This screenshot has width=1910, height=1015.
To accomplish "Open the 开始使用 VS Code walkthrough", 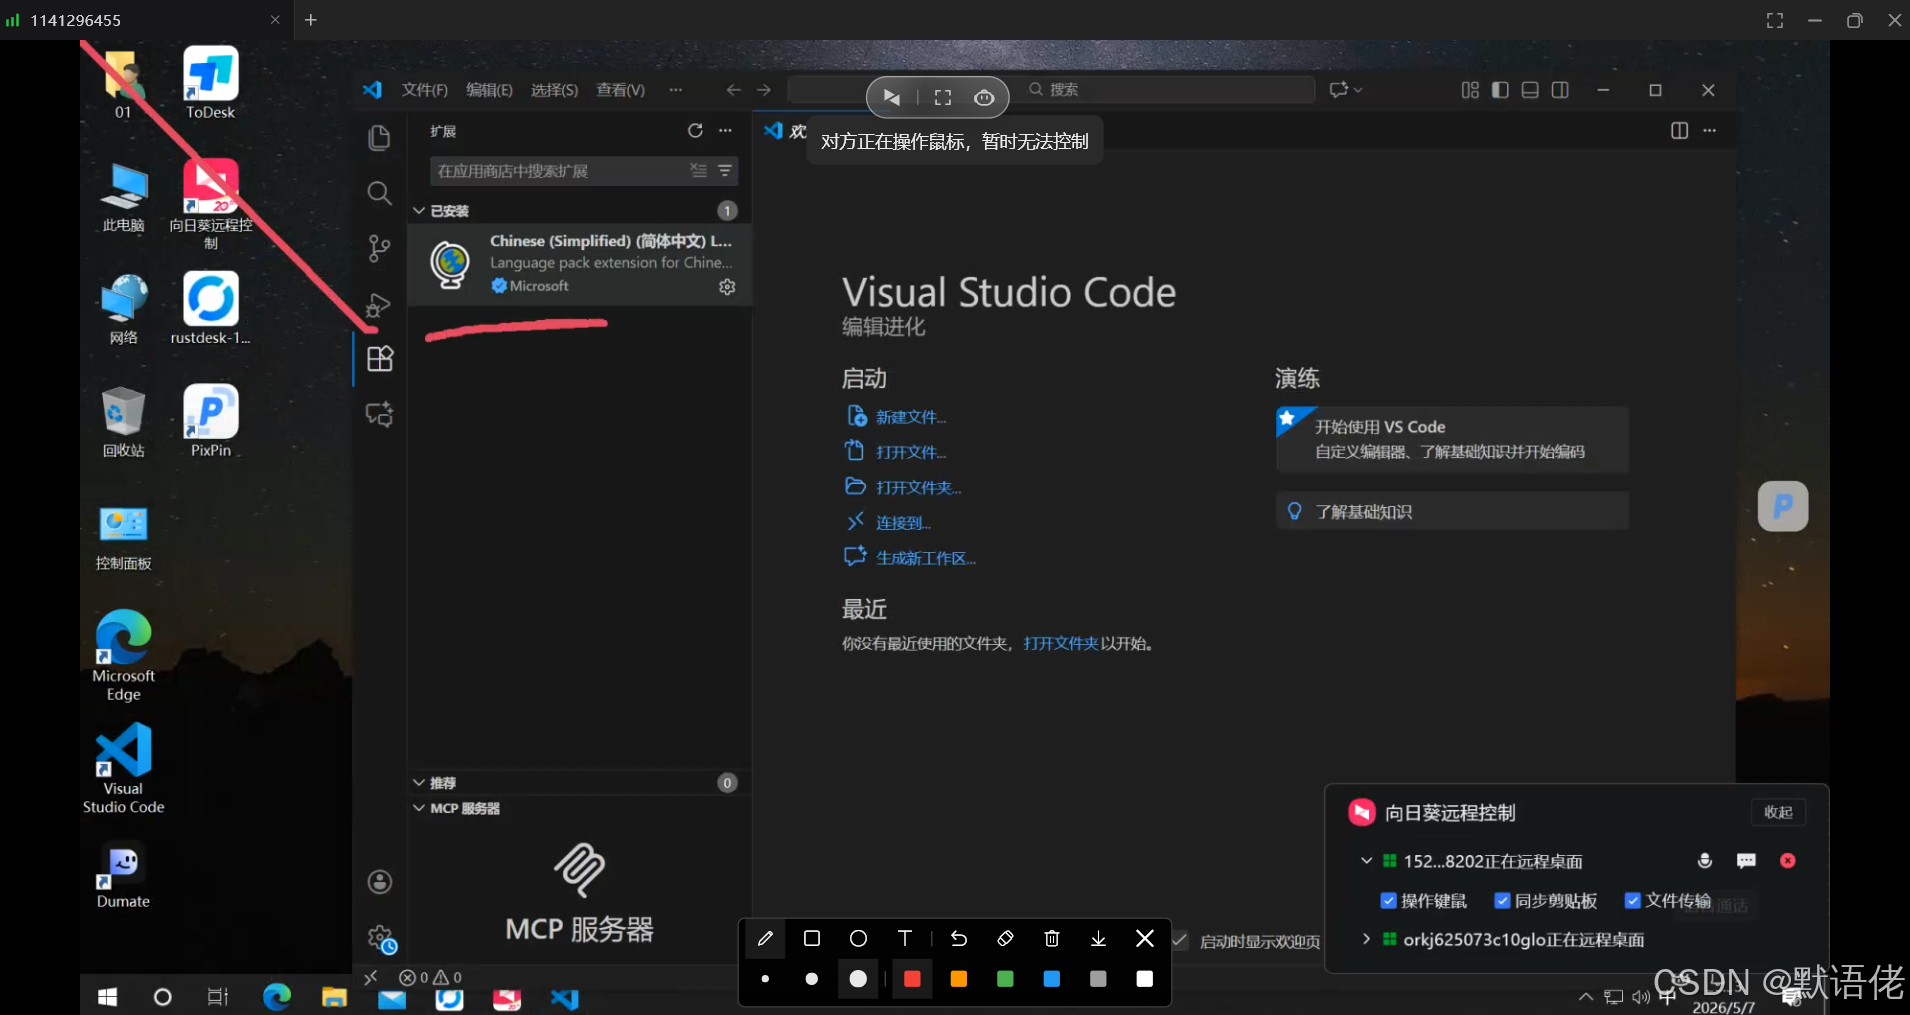I will (x=1452, y=439).
